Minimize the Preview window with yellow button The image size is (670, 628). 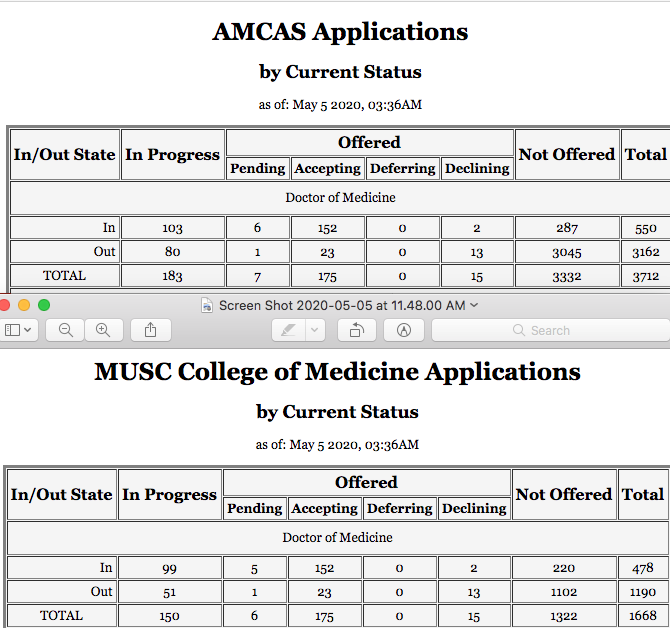click(x=24, y=305)
